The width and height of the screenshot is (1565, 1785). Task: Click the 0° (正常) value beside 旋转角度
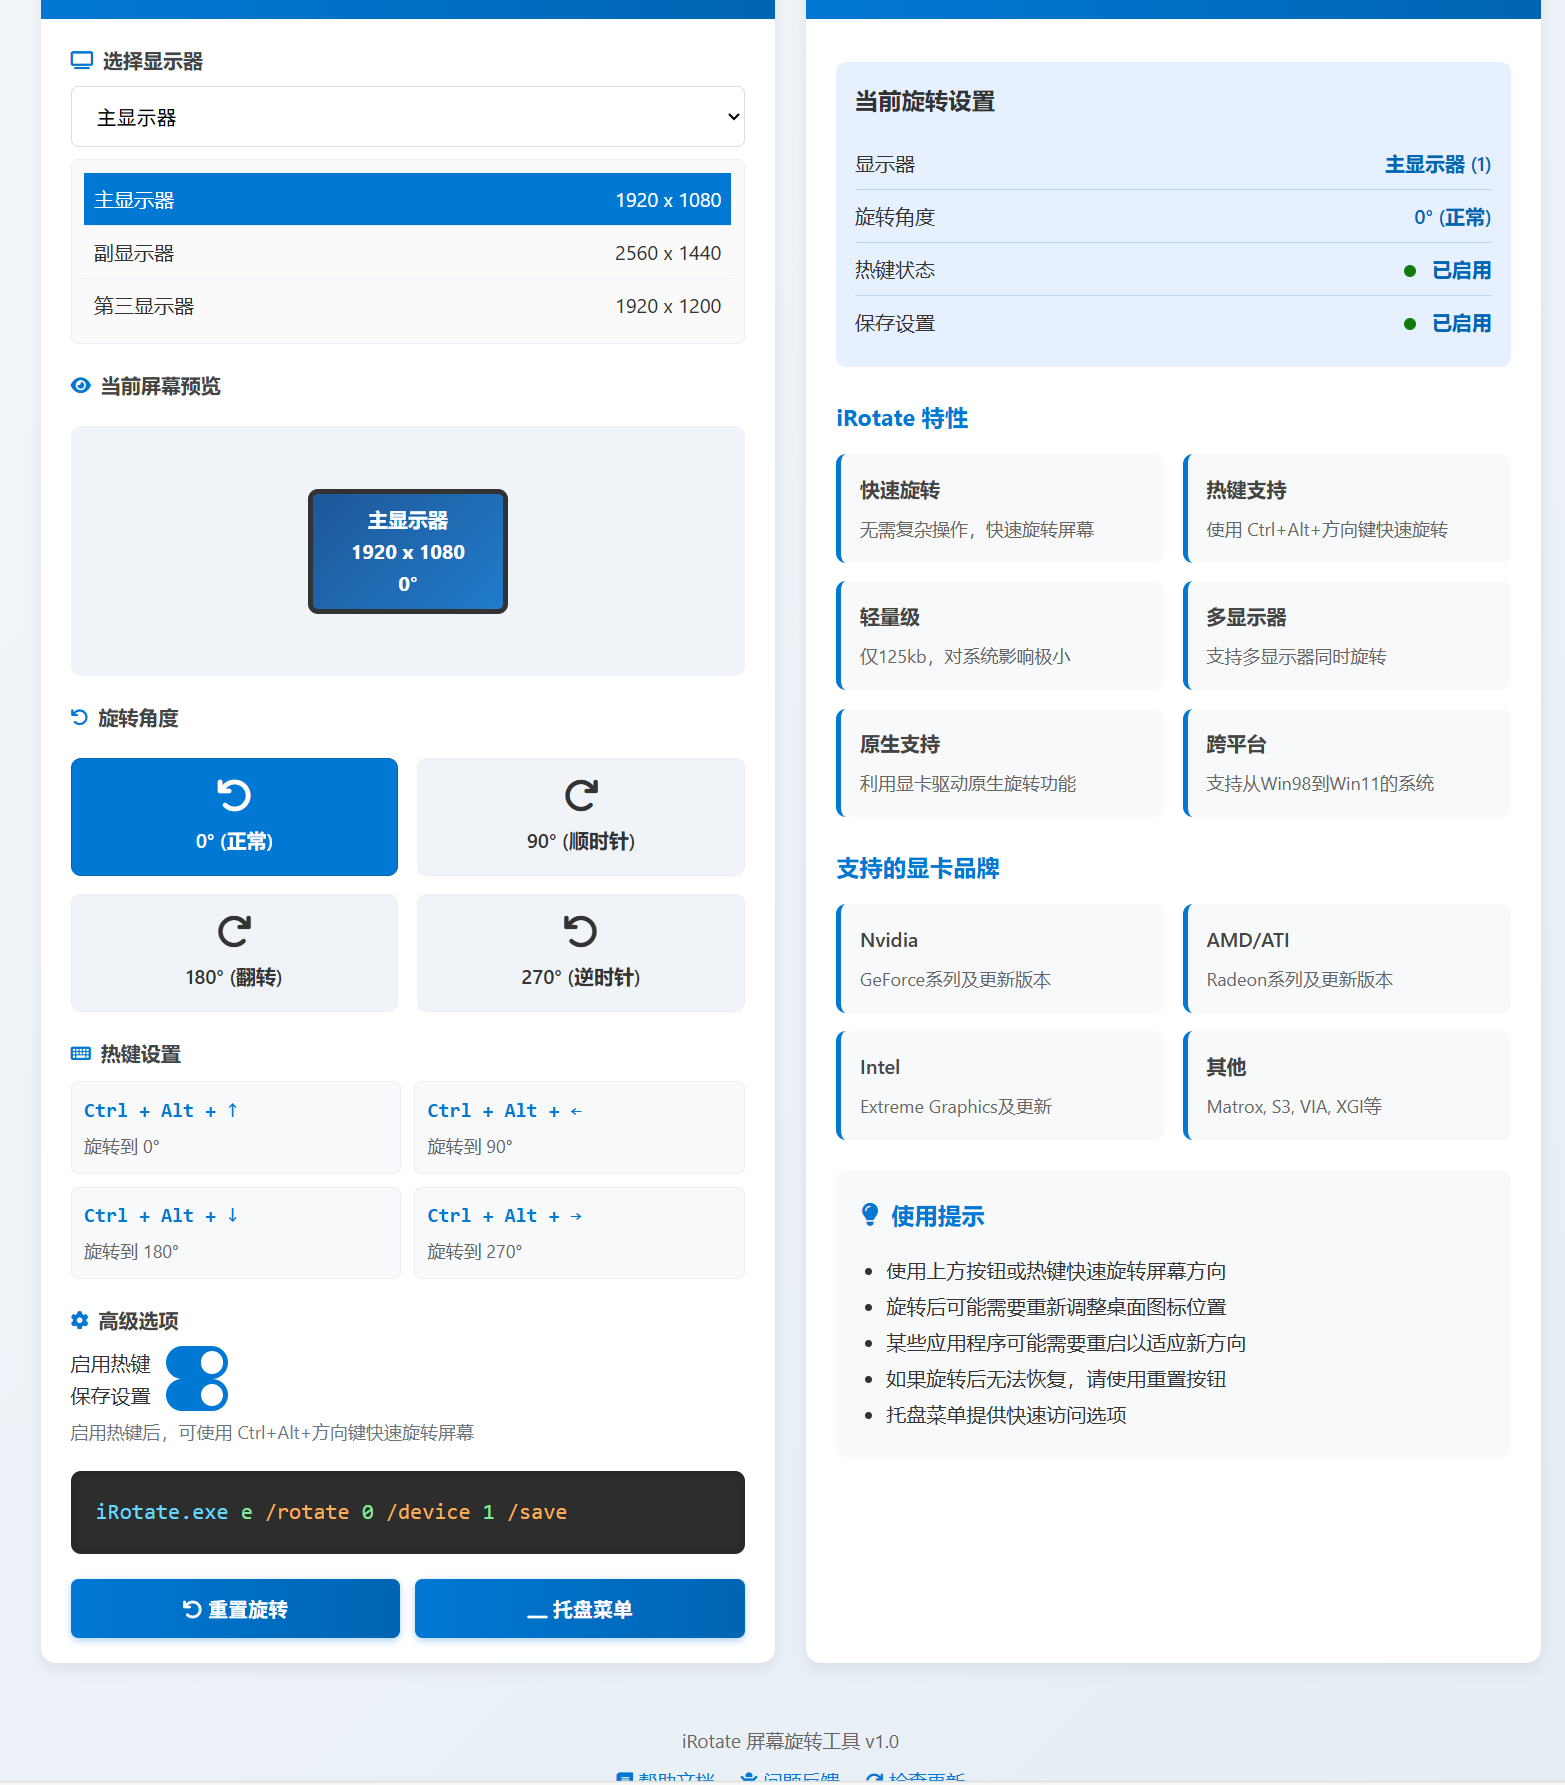tap(1452, 217)
